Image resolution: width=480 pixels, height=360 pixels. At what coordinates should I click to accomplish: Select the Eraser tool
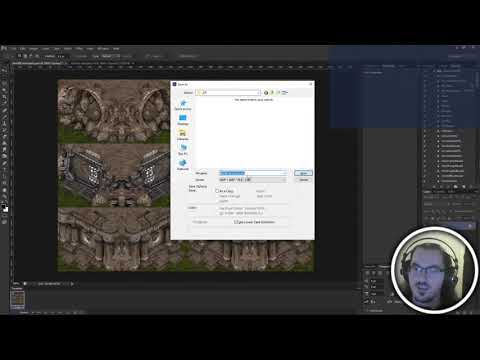click(4, 137)
